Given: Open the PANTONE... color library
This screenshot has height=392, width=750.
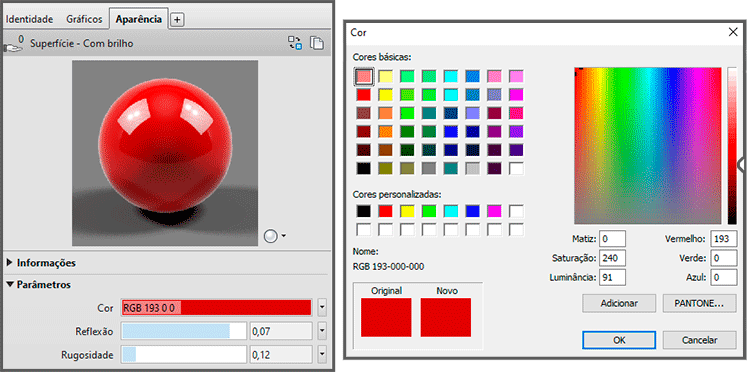Looking at the screenshot, I should [699, 304].
